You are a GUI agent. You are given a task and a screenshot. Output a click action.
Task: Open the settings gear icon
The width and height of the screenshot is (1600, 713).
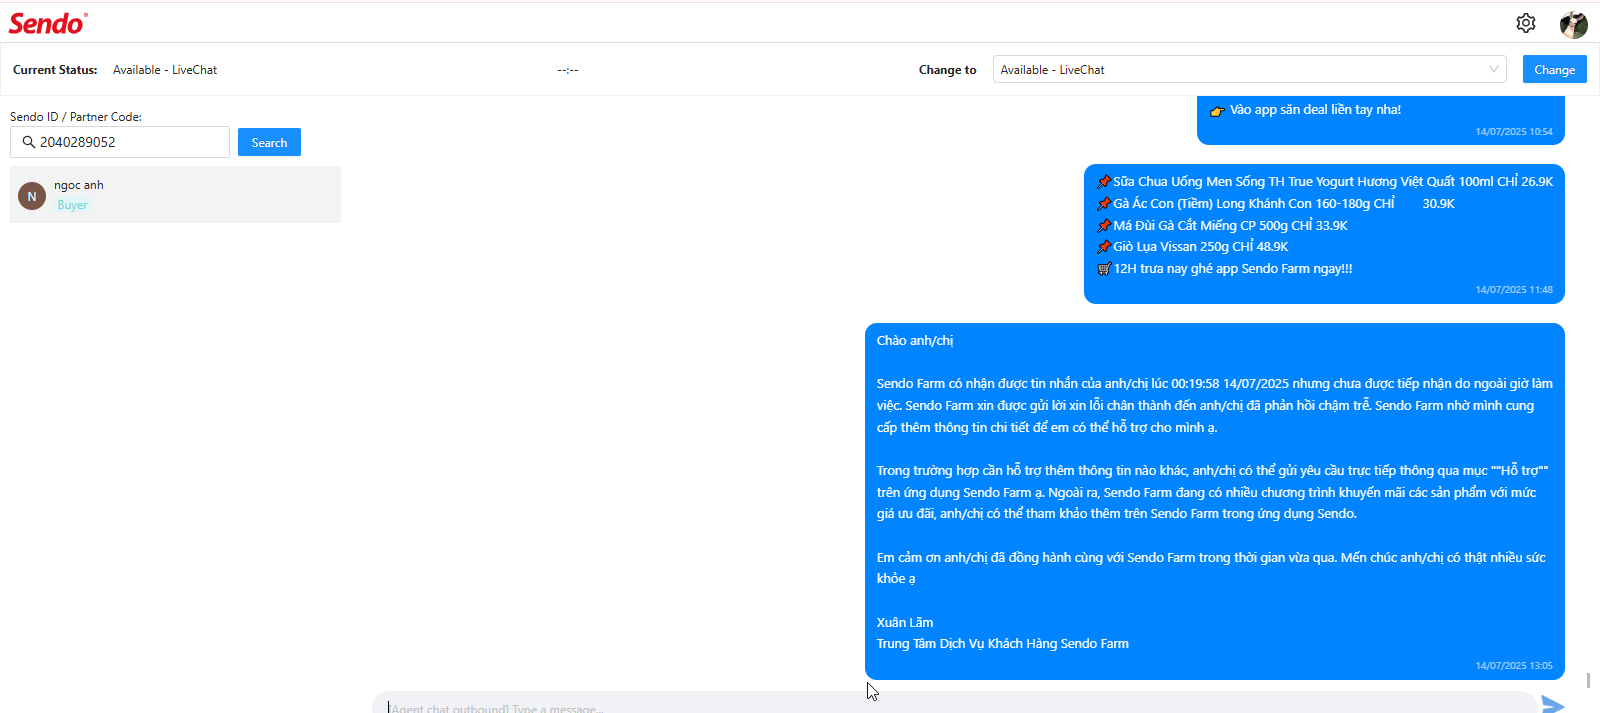tap(1526, 23)
